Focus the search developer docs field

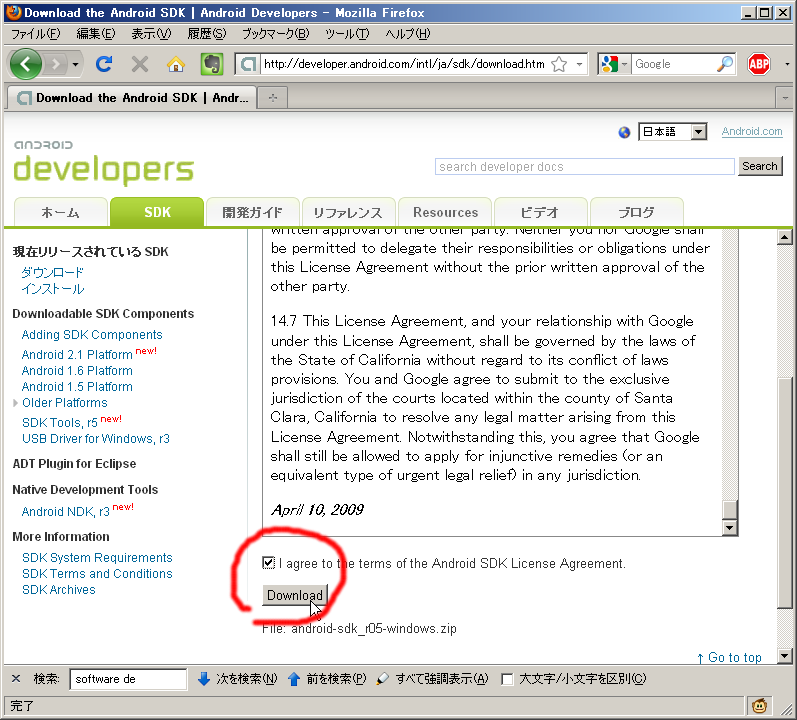pos(585,167)
